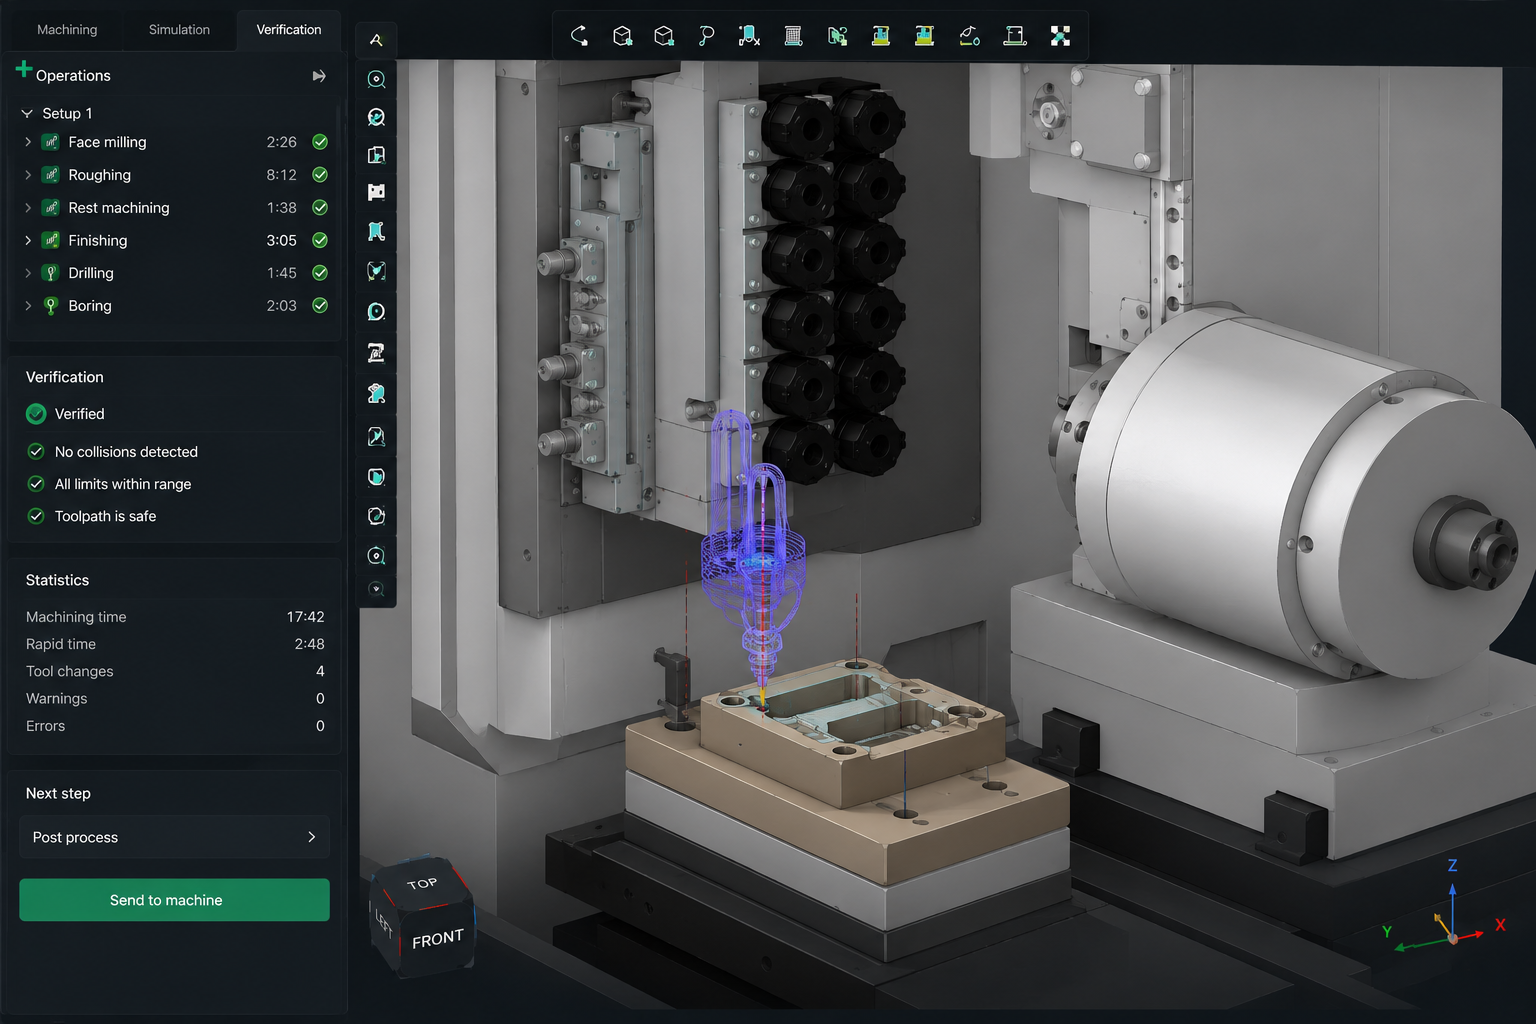This screenshot has height=1024, width=1536.
Task: Click the green plus icon beside Operations
Action: [x=24, y=70]
